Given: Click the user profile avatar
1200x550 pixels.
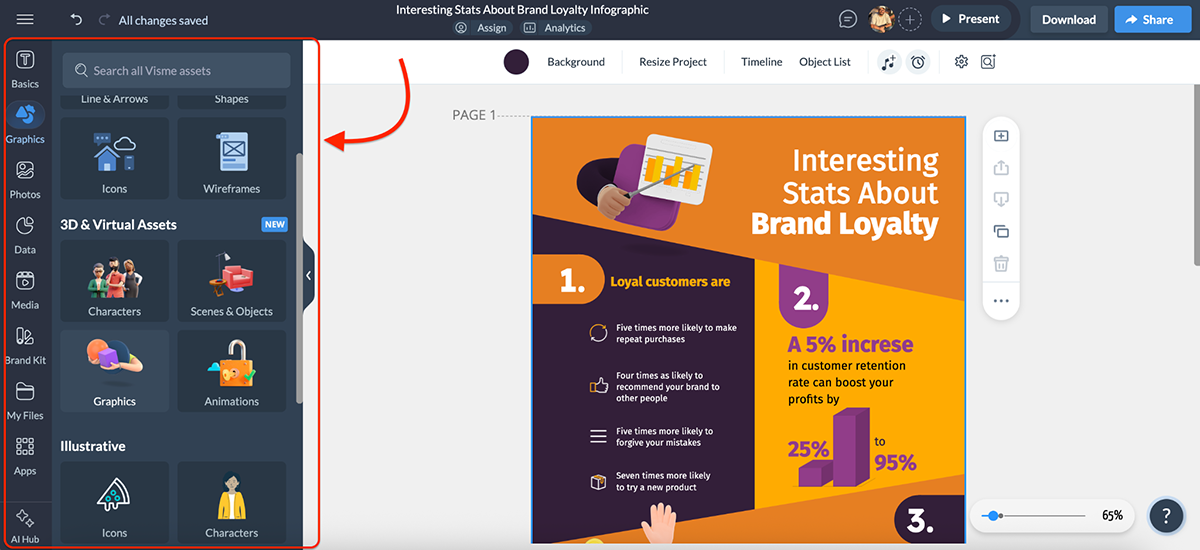Looking at the screenshot, I should pyautogui.click(x=881, y=19).
